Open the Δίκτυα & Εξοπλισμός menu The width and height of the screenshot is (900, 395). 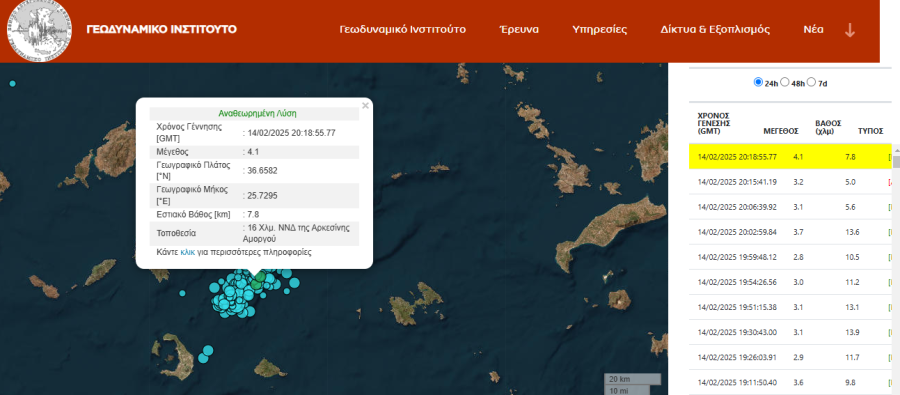(x=715, y=30)
